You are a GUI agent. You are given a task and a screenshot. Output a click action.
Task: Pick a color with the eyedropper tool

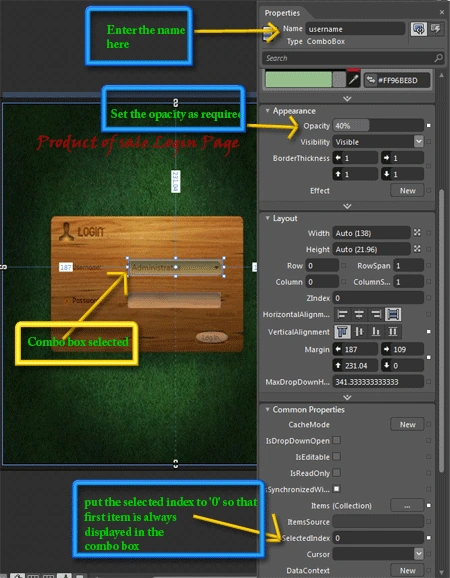click(353, 80)
